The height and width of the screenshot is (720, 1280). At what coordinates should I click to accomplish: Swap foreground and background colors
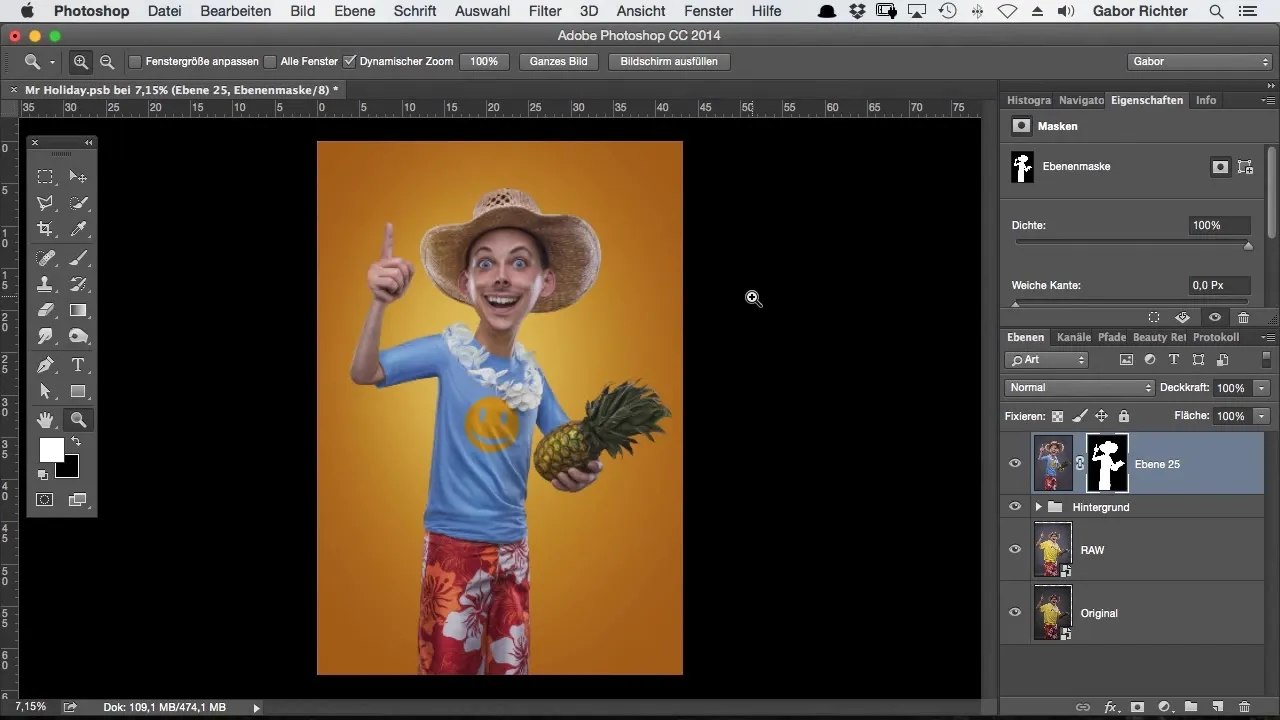(75, 441)
